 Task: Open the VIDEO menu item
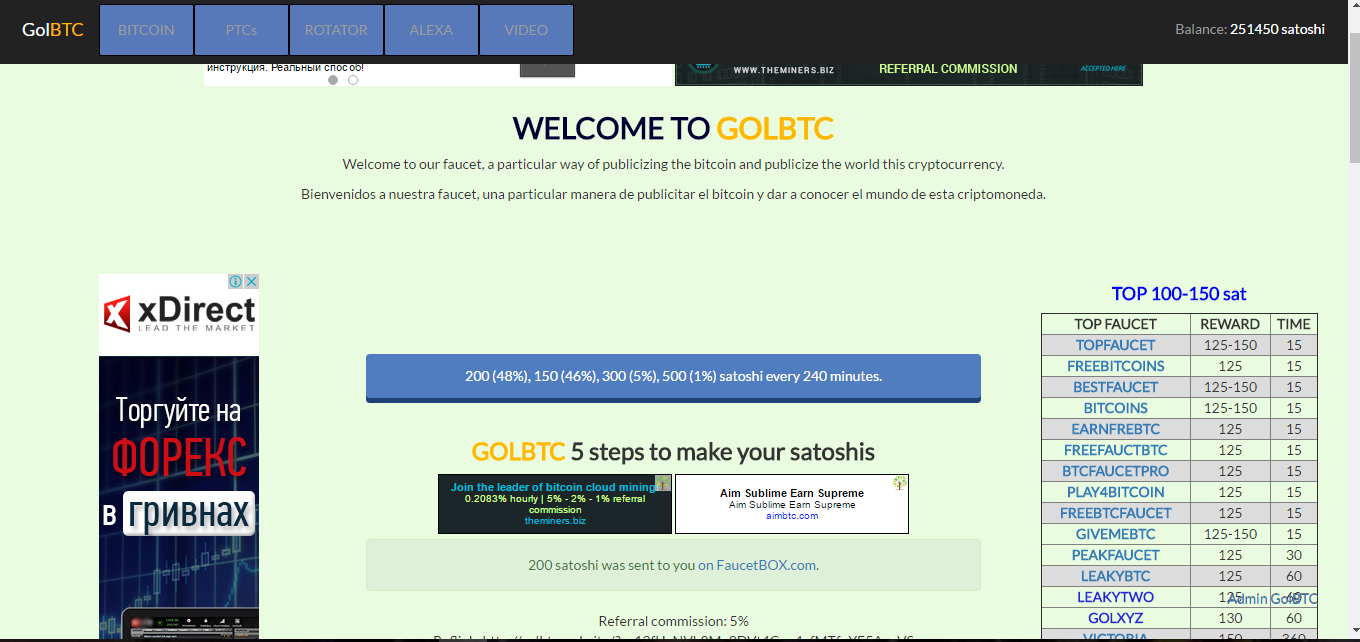tap(526, 30)
